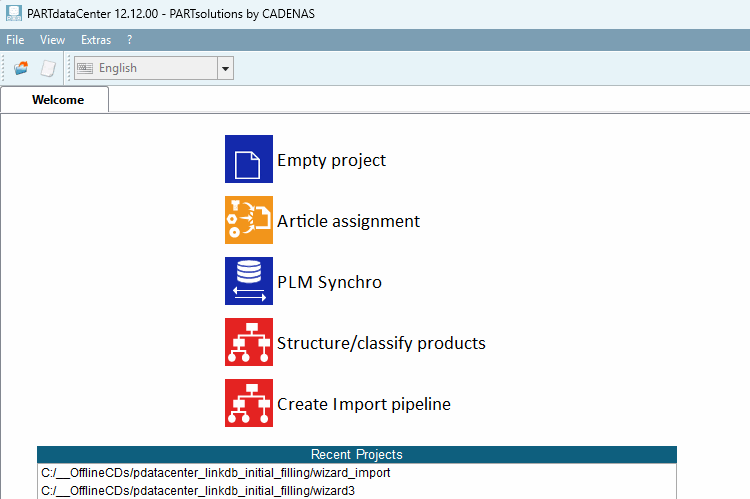Click the PARTdataCenter app icon in title bar
Image resolution: width=750 pixels, height=499 pixels.
click(13, 13)
